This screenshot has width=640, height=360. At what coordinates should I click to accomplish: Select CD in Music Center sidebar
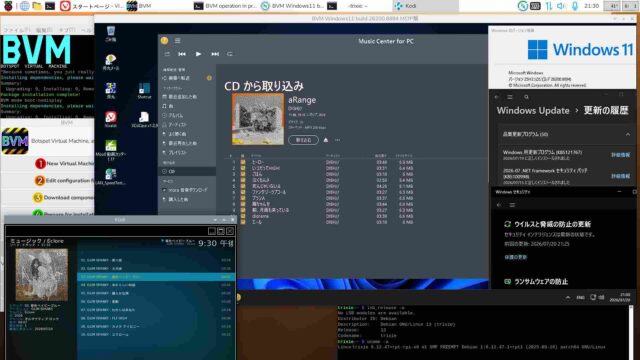point(187,171)
